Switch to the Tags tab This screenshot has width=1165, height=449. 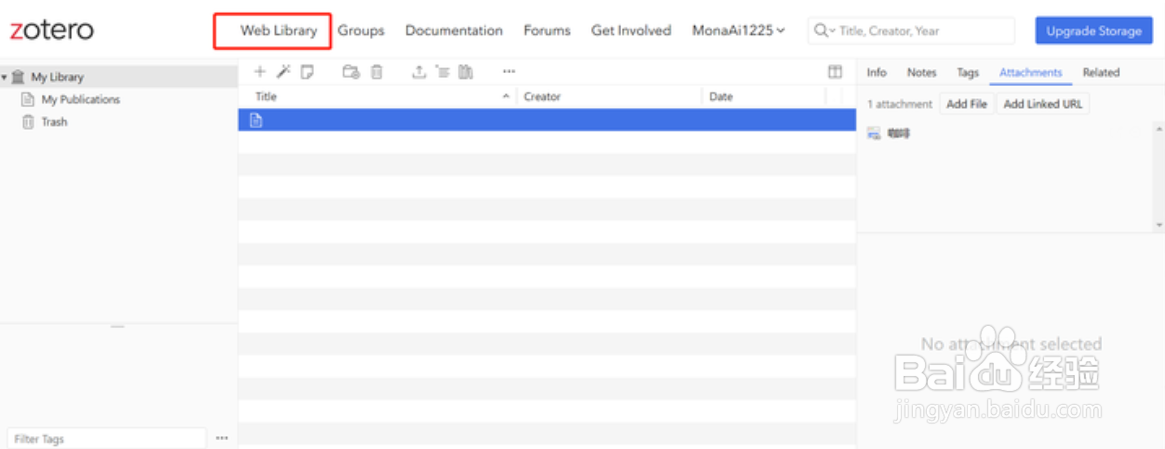[967, 72]
